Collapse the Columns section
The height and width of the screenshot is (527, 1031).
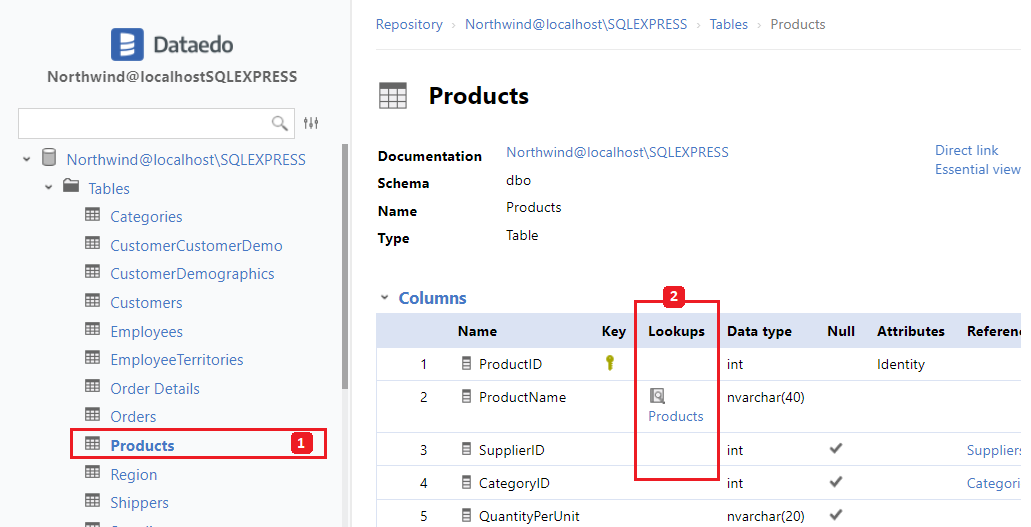point(384,298)
